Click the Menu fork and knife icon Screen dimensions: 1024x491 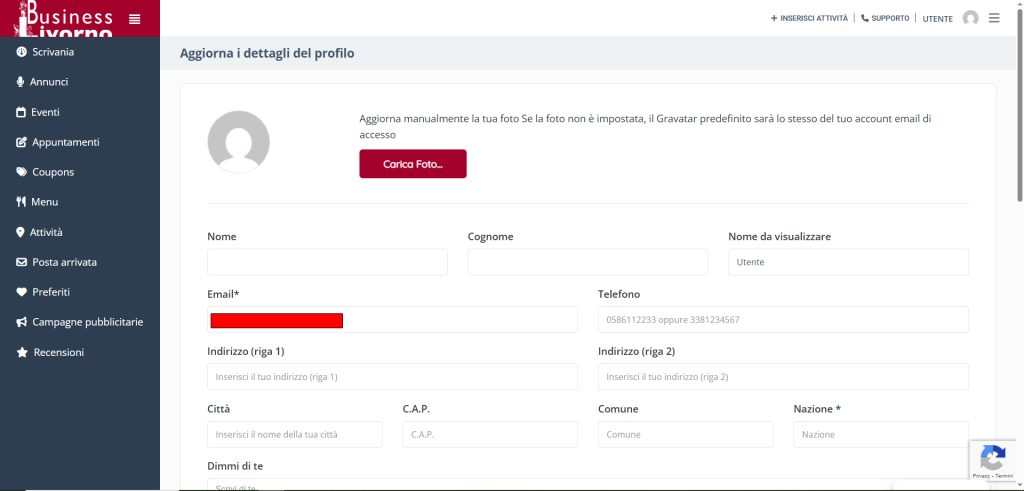(21, 202)
